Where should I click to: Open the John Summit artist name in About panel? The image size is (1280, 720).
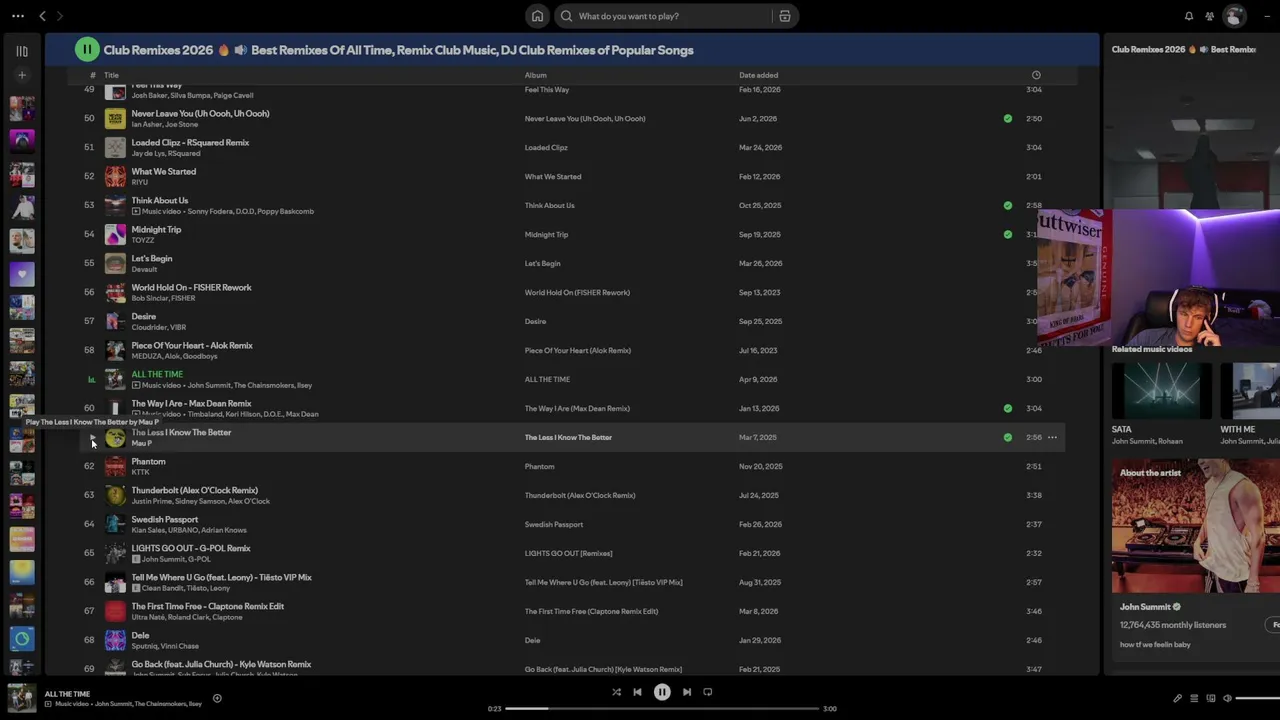[x=1145, y=607]
